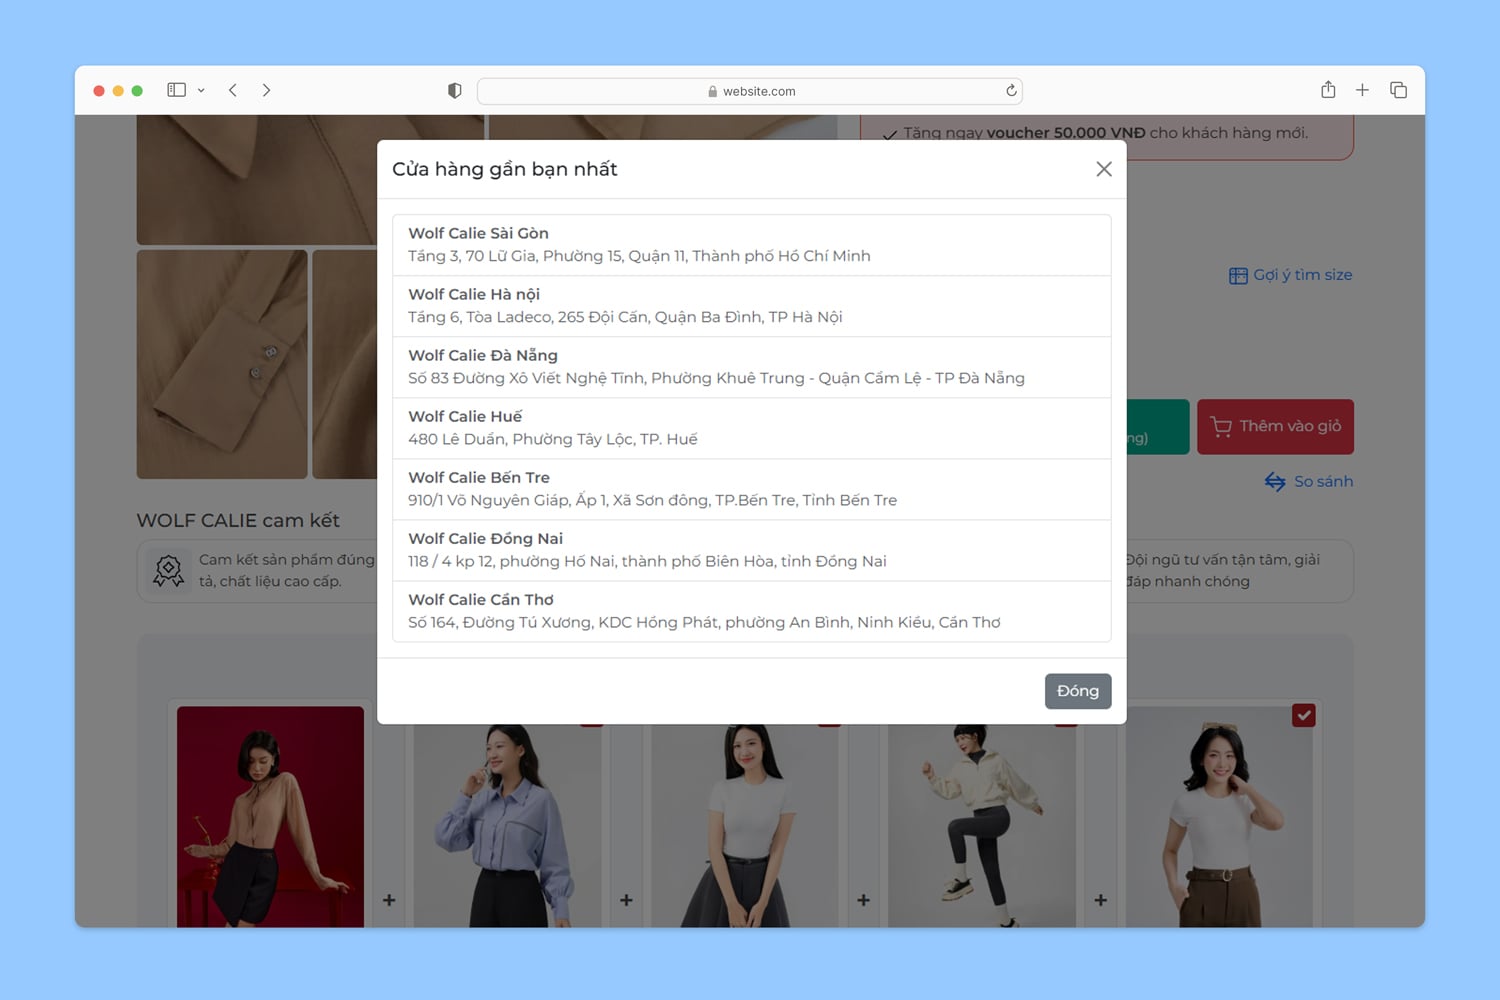Viewport: 1500px width, 1000px height.
Task: Click the Thêm vào giỏ button
Action: pyautogui.click(x=1275, y=427)
